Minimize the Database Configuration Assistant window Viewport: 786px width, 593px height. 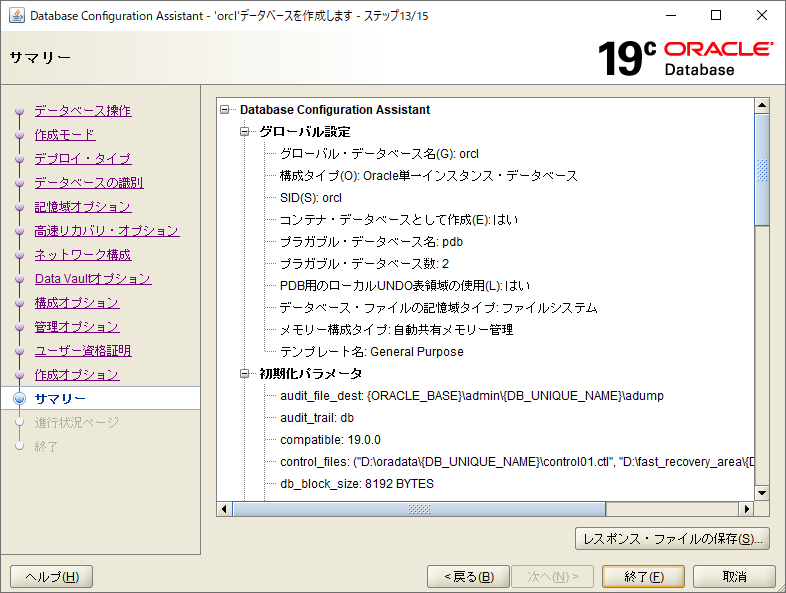[671, 16]
